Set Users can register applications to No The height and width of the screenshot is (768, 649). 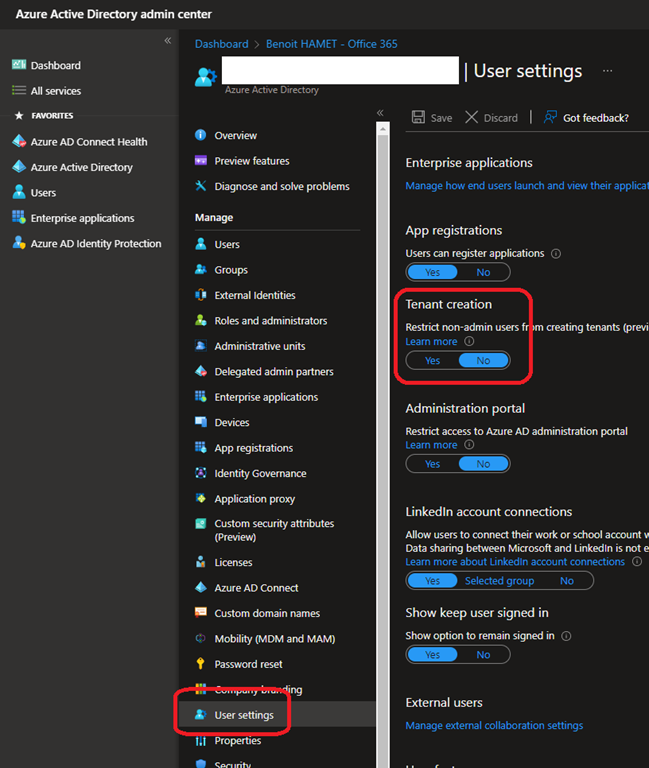pos(483,272)
